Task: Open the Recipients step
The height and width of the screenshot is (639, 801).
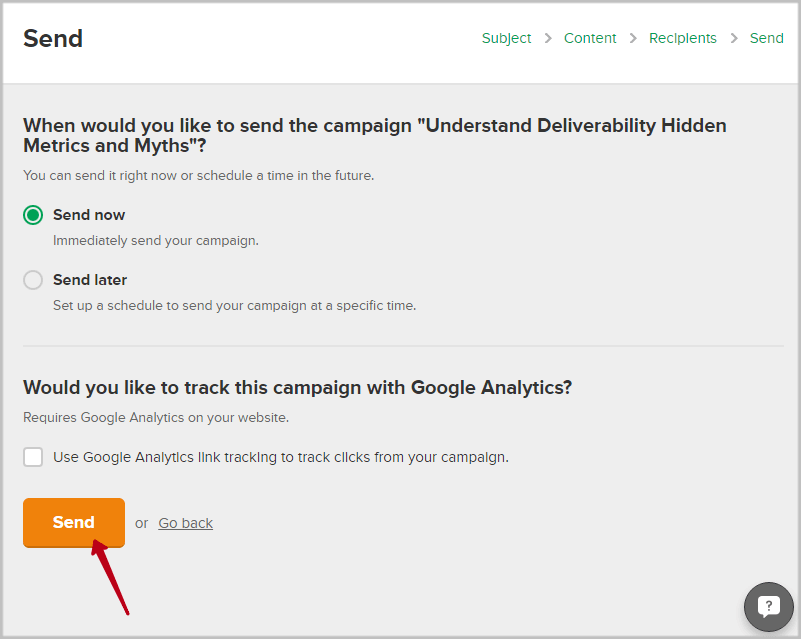Action: [x=683, y=39]
